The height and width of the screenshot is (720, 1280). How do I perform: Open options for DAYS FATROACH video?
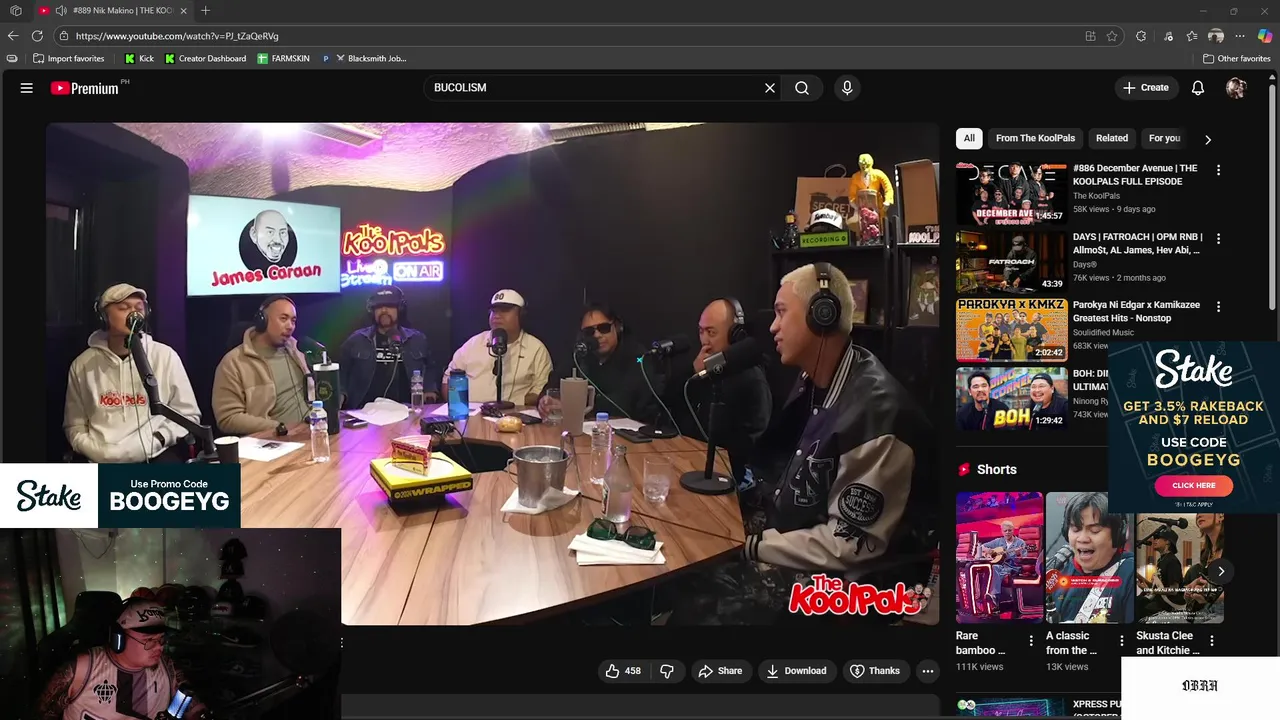(1218, 238)
